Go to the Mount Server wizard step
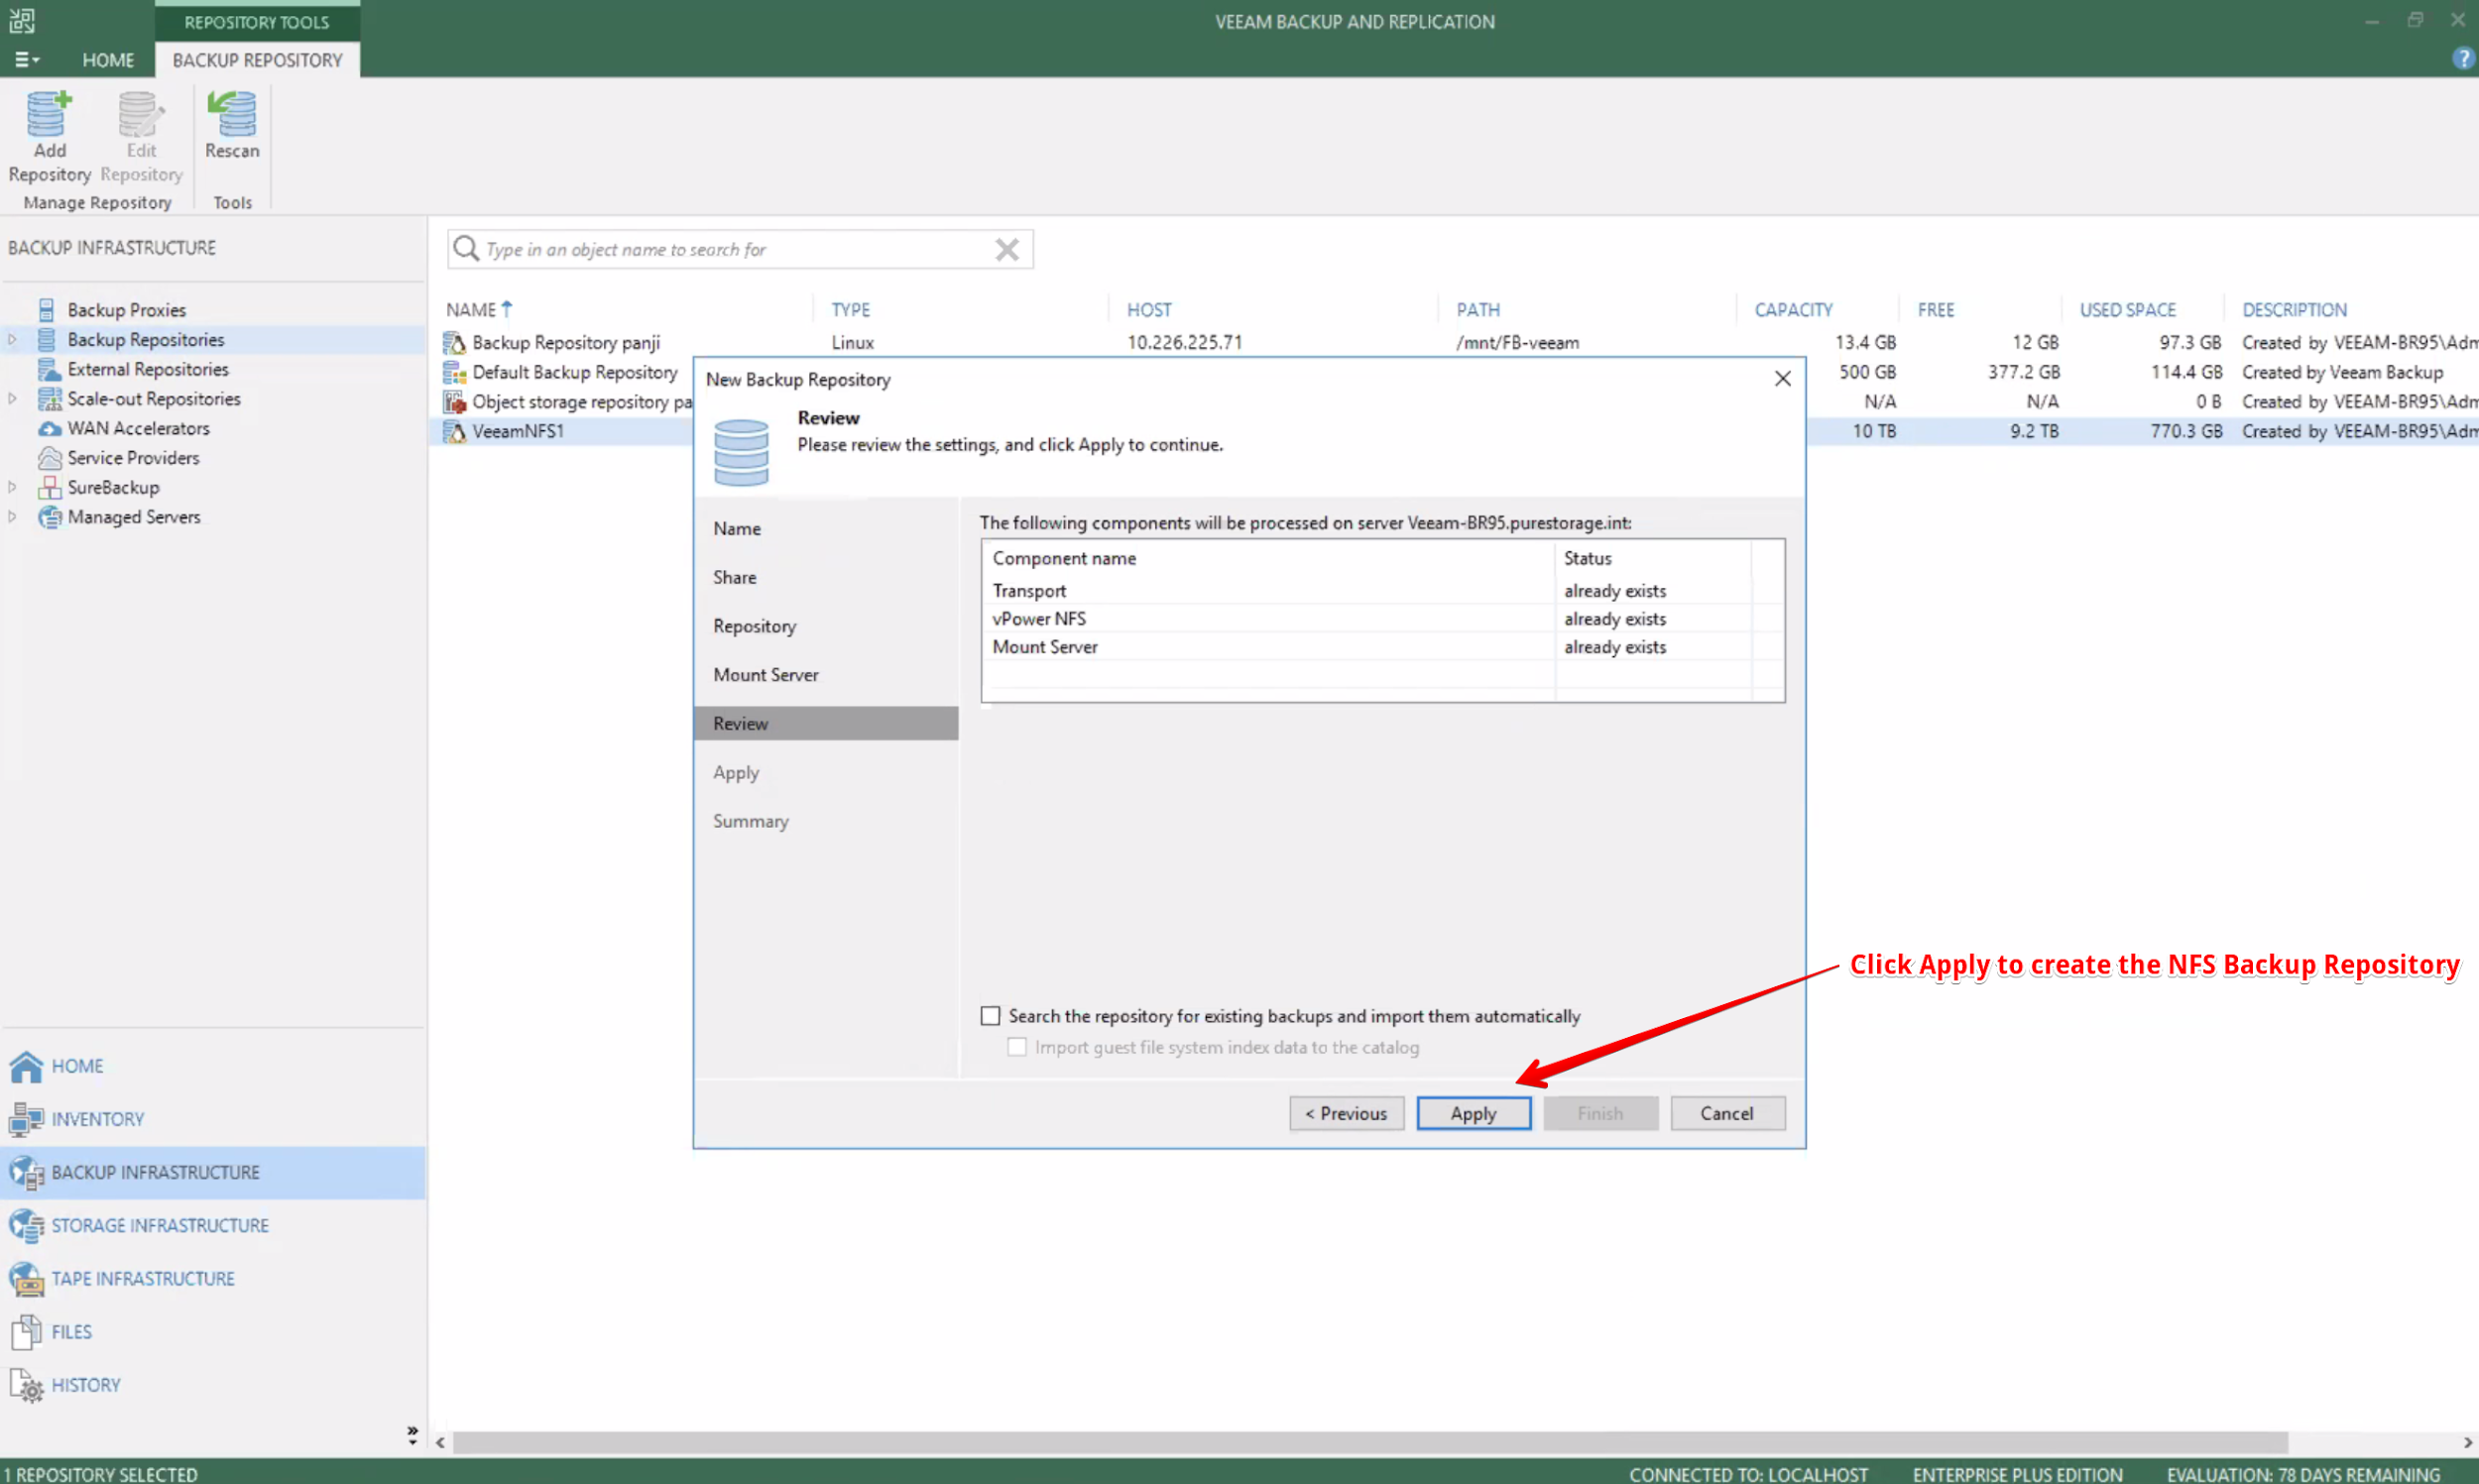This screenshot has height=1484, width=2479. pyautogui.click(x=765, y=675)
